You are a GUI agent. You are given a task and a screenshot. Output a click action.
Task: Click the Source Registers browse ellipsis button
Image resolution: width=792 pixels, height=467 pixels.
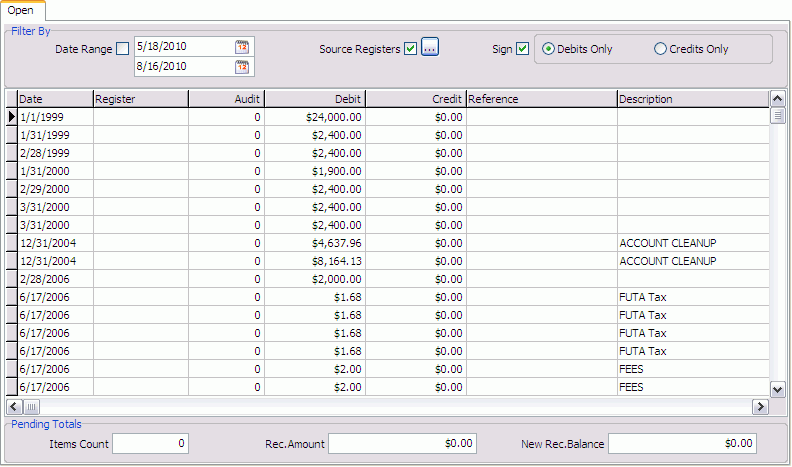[430, 47]
